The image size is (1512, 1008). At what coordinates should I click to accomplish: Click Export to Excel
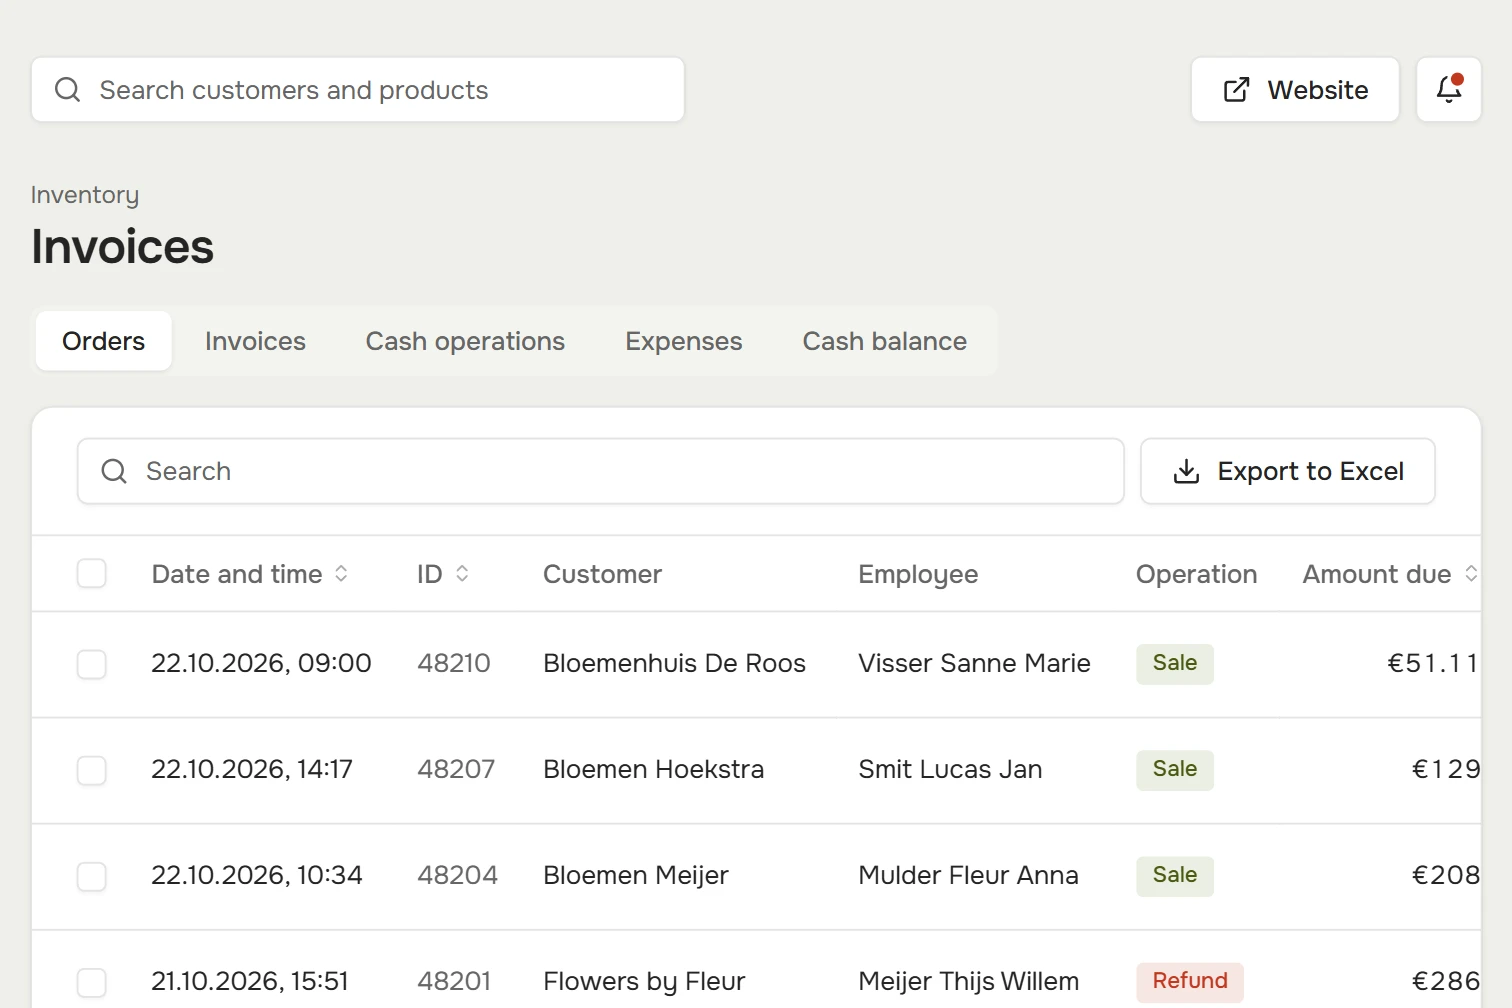click(1288, 471)
